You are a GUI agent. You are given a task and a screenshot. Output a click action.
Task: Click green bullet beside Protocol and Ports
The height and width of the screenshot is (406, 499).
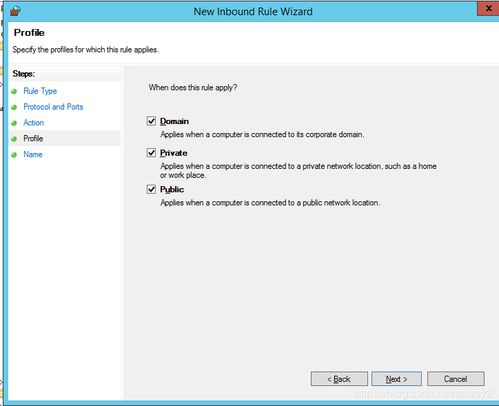click(14, 107)
